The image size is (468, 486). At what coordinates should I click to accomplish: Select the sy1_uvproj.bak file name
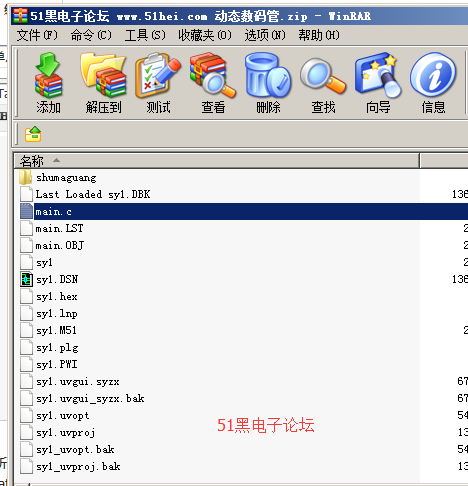(78, 466)
